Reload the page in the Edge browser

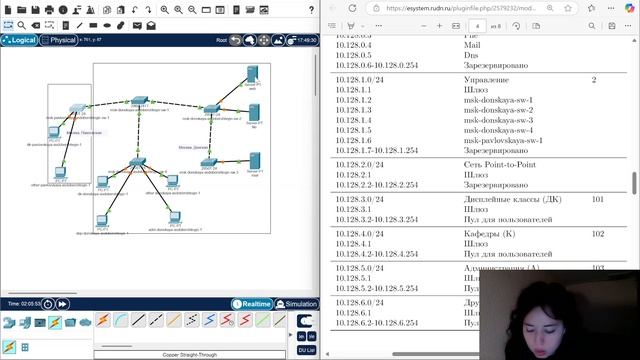(352, 8)
